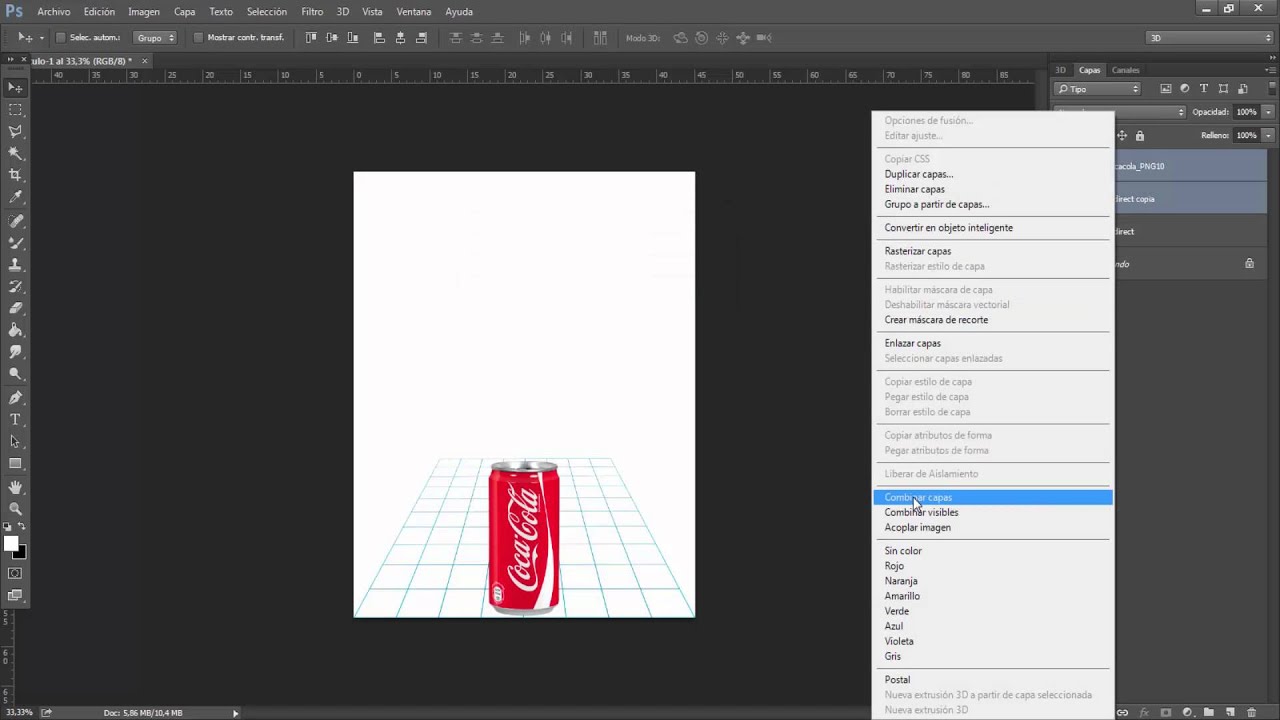Image resolution: width=1280 pixels, height=720 pixels.
Task: Filter layers by adjustment layer icon
Action: 1186,89
